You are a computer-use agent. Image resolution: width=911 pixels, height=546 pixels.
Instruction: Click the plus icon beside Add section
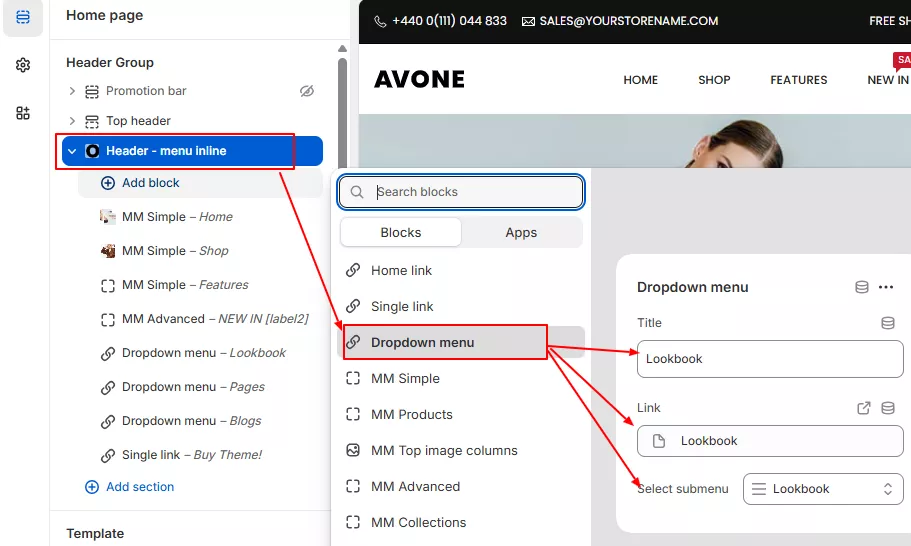[x=92, y=487]
